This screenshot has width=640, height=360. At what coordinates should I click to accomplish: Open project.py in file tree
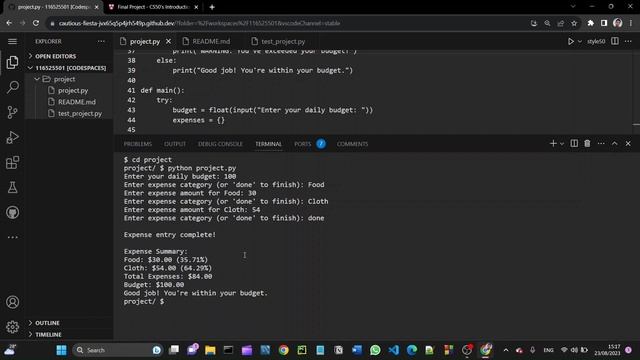tap(73, 91)
